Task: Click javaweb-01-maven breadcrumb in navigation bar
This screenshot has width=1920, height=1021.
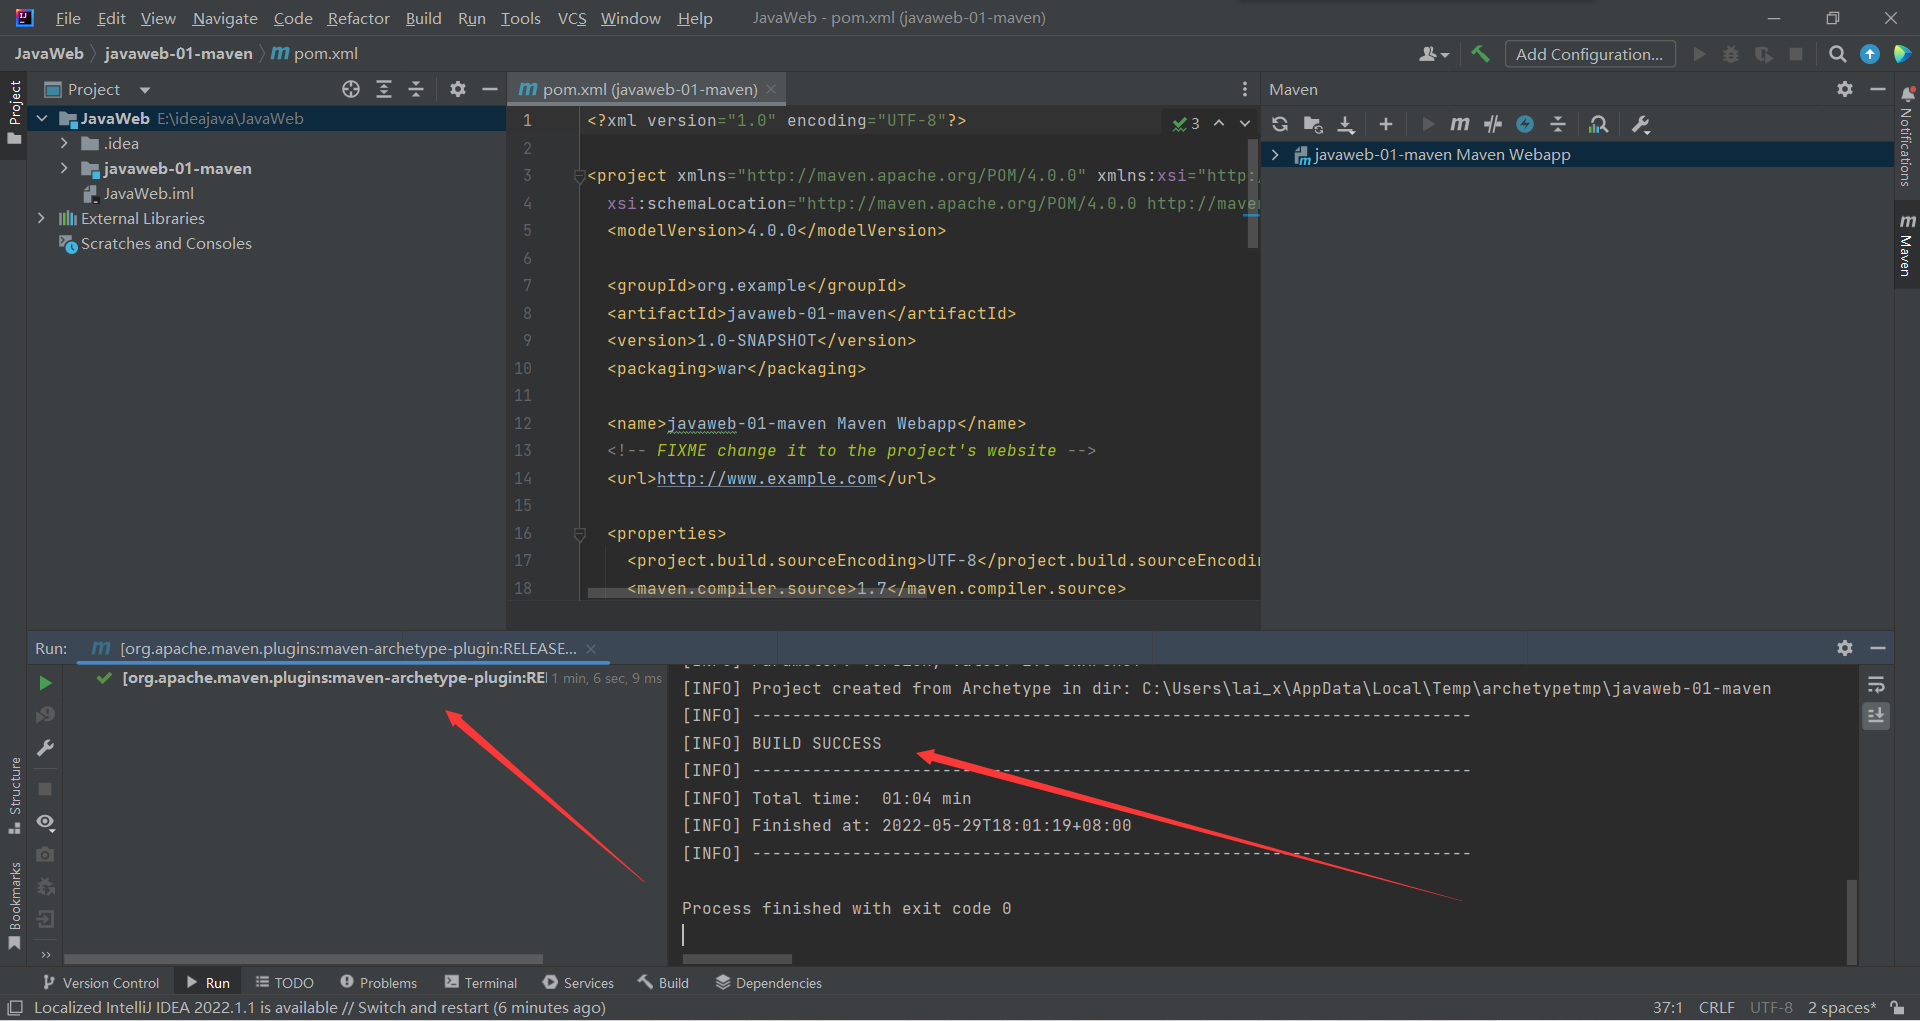Action: [178, 53]
